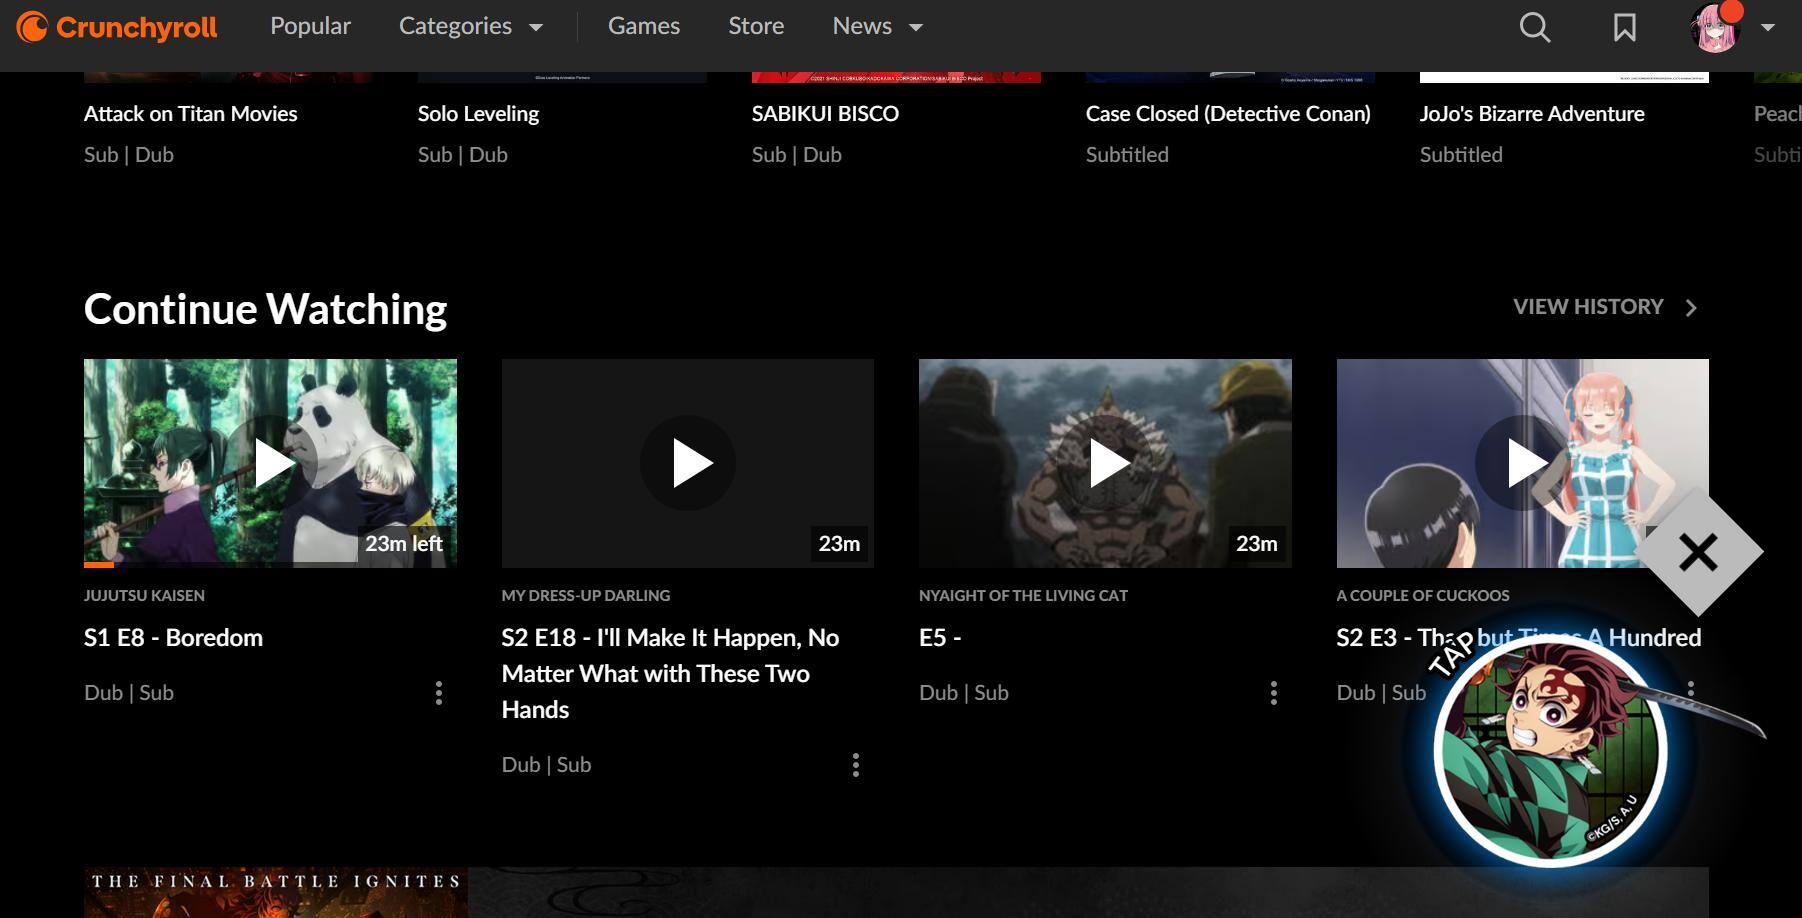Open more options for Jujutsu Kaisen
Screen dimensions: 1802x918
pos(438,693)
